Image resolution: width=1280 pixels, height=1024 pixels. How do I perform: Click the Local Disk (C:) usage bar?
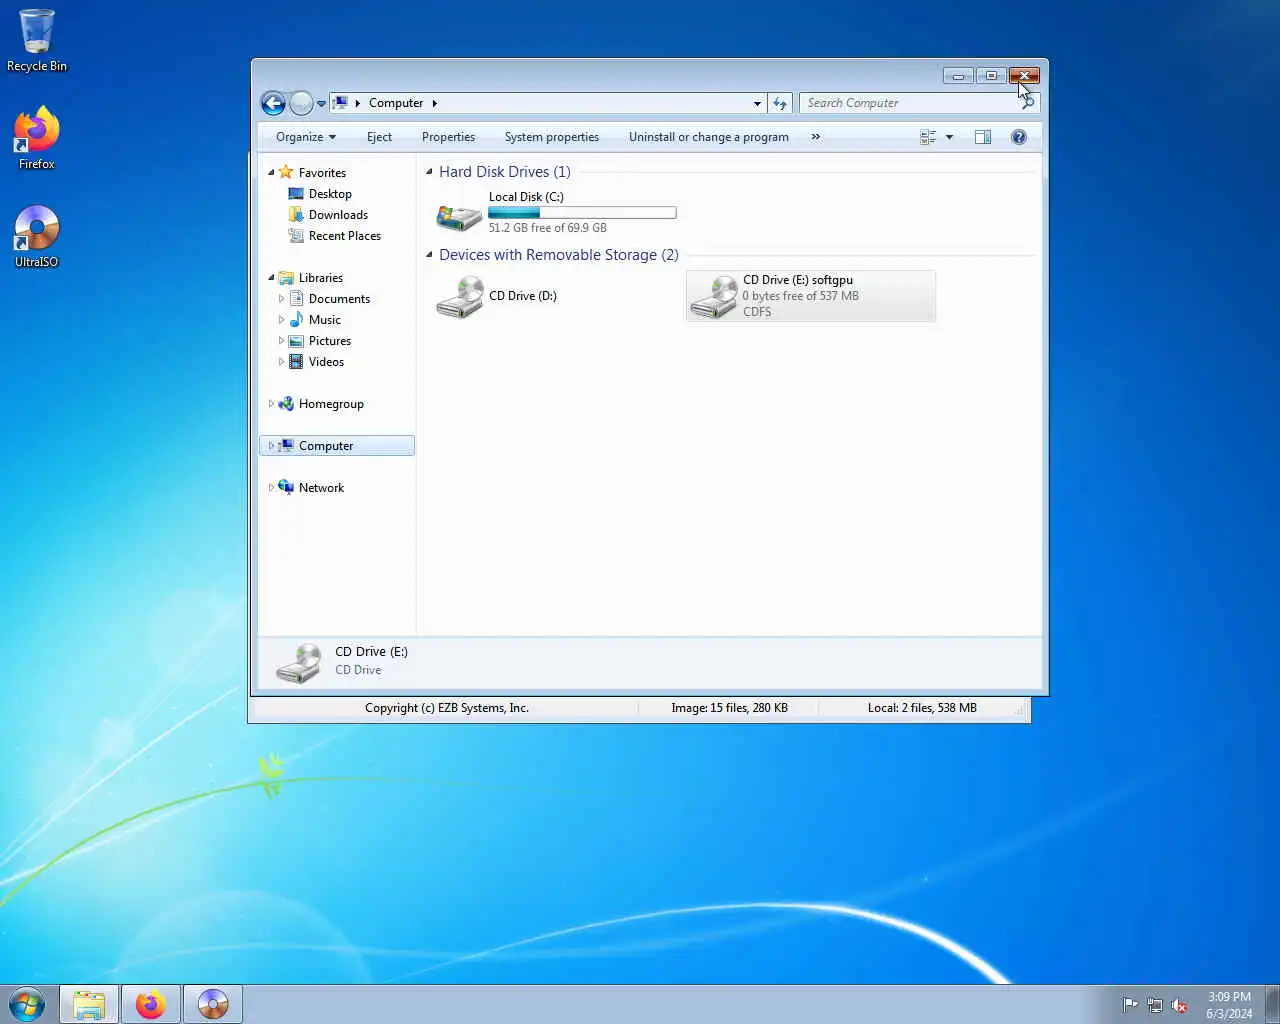tap(582, 212)
